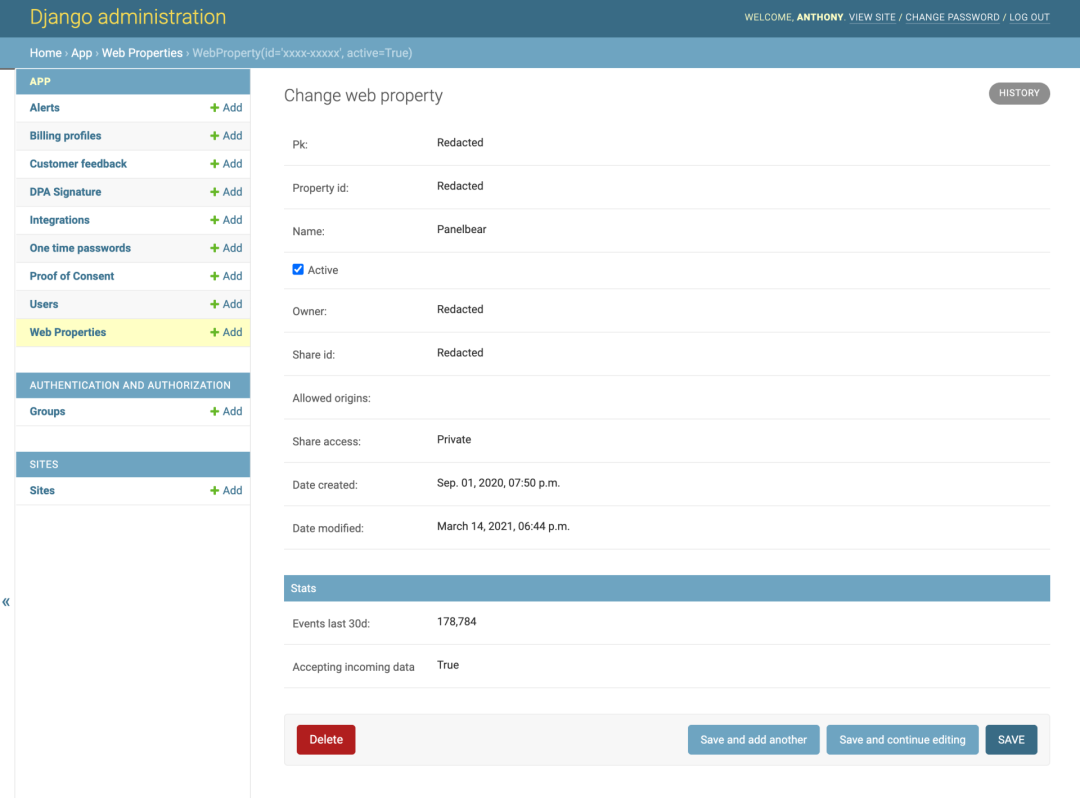The width and height of the screenshot is (1080, 798).
Task: Click the Allowed origins label
Action: click(331, 398)
